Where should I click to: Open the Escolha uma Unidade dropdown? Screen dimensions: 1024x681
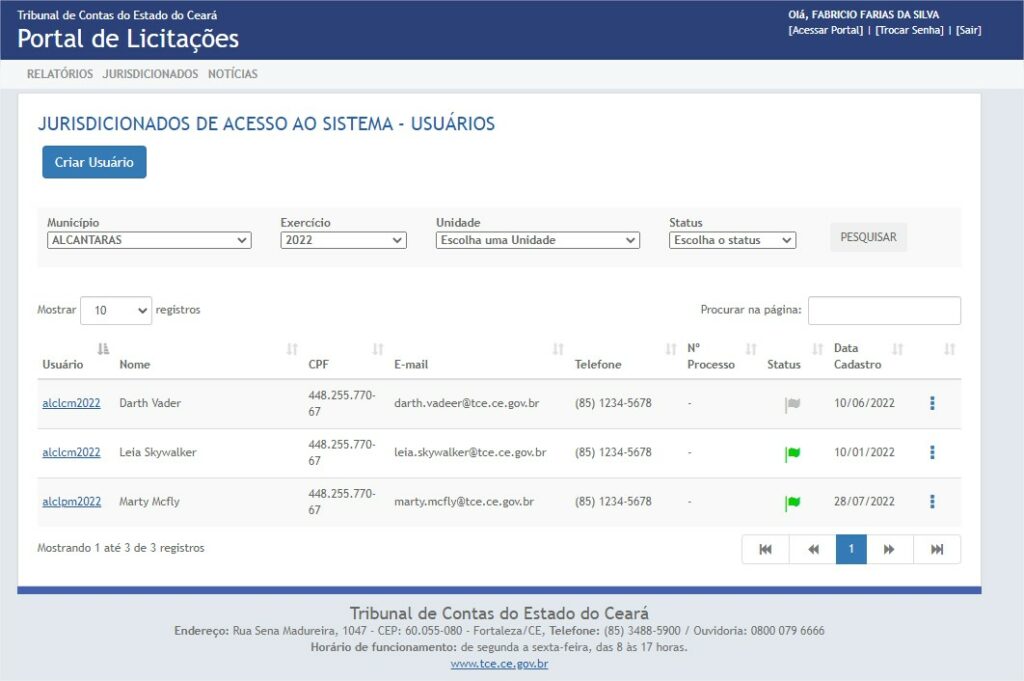537,240
